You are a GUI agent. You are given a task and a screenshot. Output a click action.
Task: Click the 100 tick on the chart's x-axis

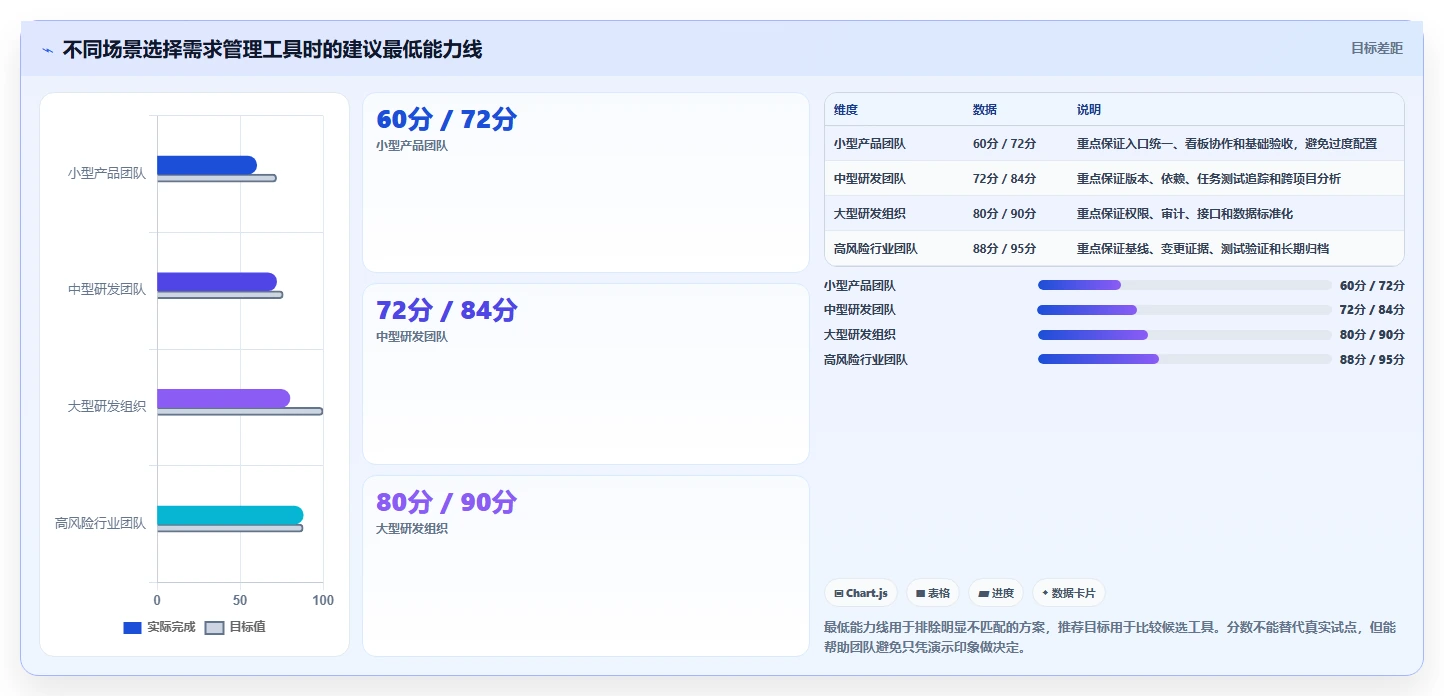coord(323,600)
